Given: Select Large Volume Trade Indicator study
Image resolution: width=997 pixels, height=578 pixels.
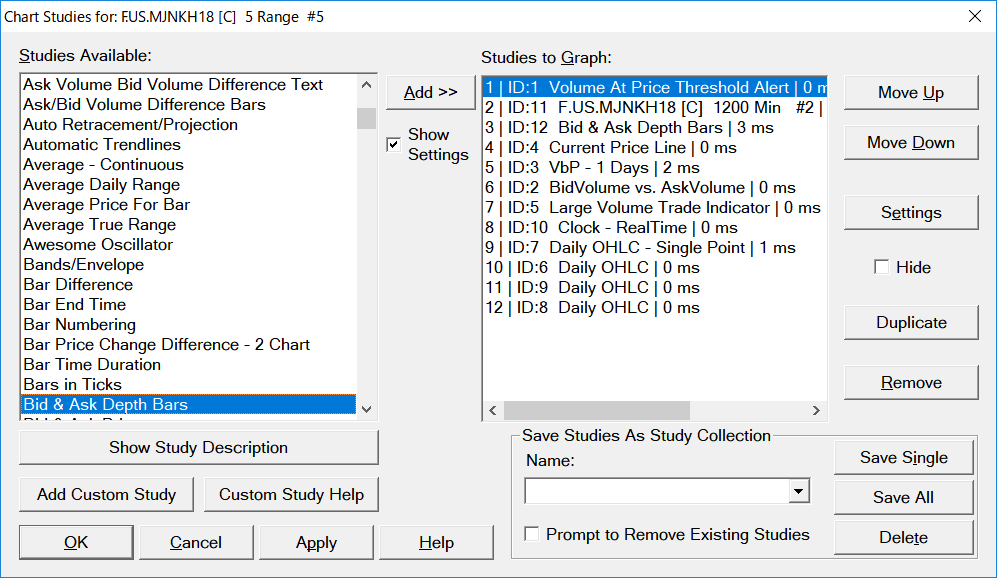Looking at the screenshot, I should click(652, 208).
